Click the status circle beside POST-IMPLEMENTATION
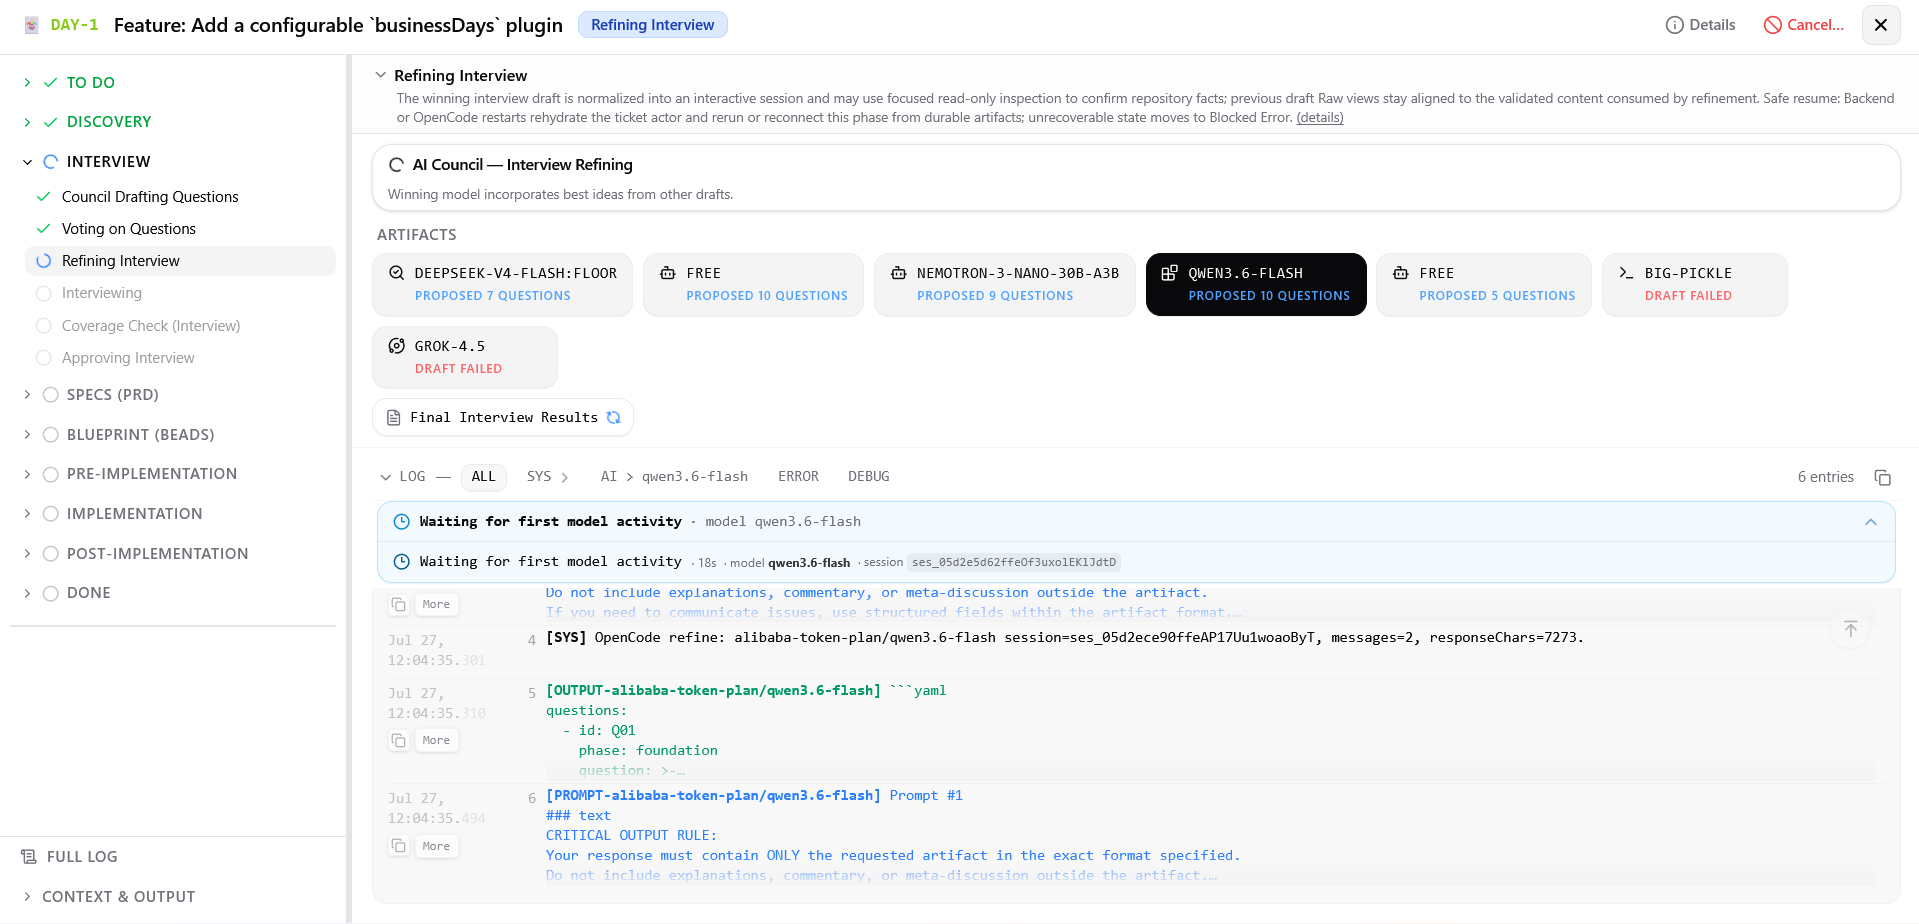Image resolution: width=1919 pixels, height=924 pixels. [x=51, y=554]
